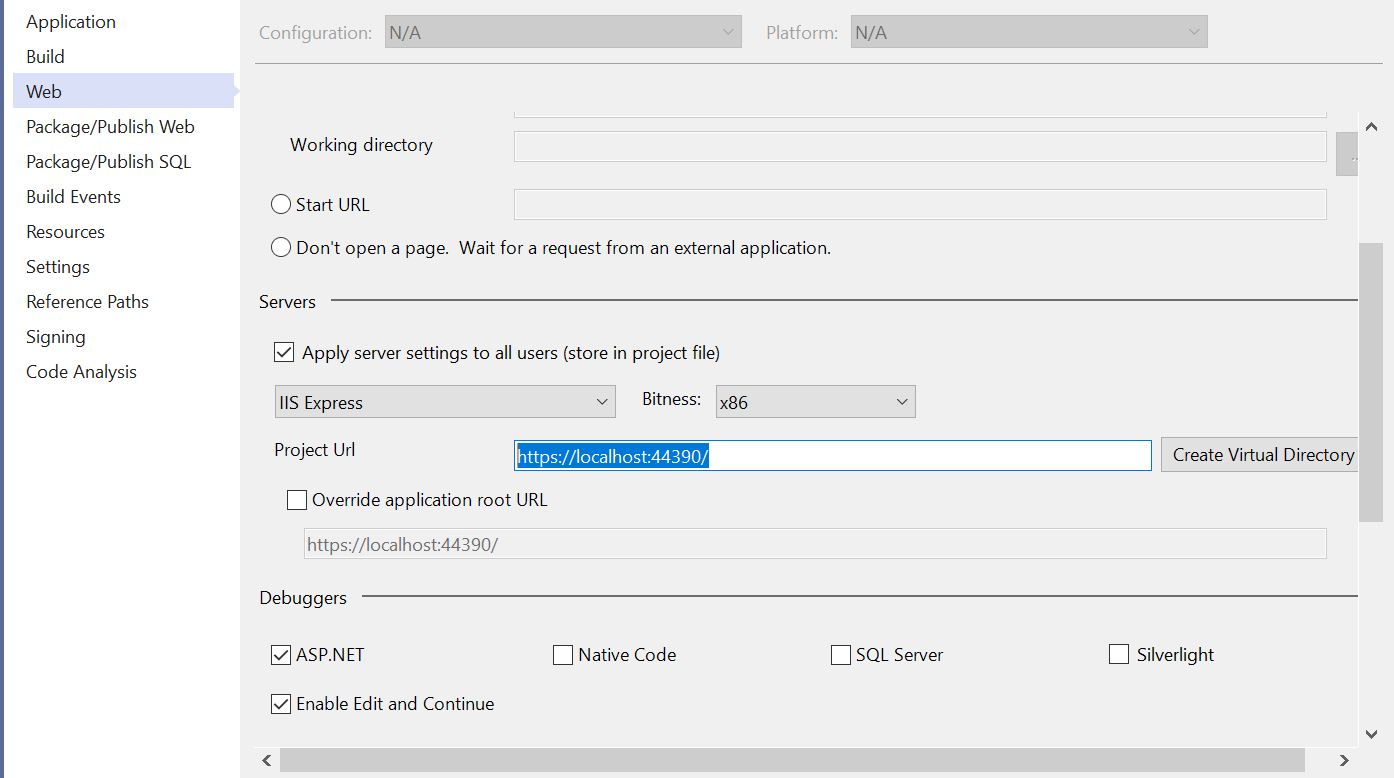Go to the Code Analysis tab
The height and width of the screenshot is (778, 1394).
(x=81, y=372)
